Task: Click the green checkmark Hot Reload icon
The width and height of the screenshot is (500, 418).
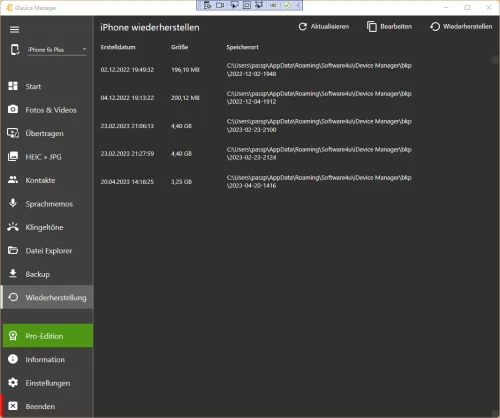Action: coord(287,5)
